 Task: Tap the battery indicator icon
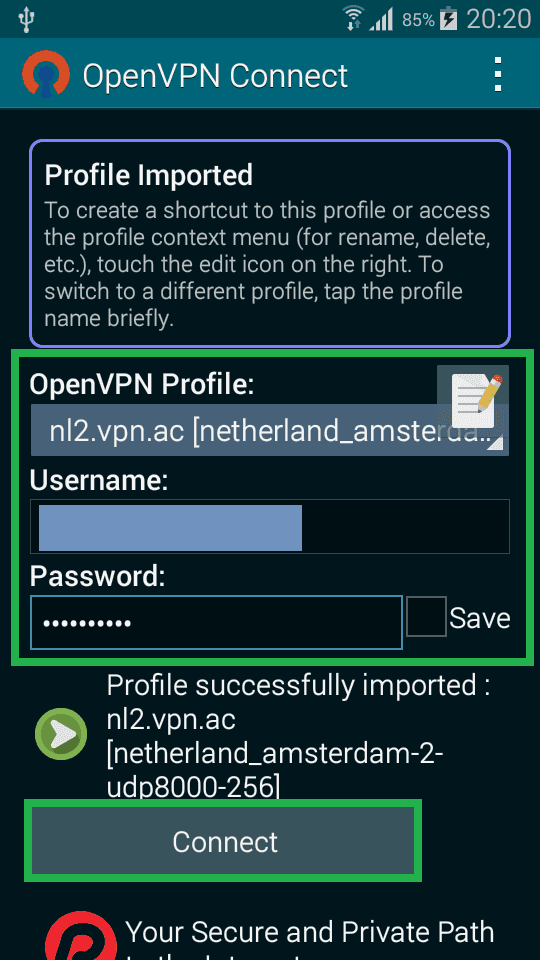[449, 18]
